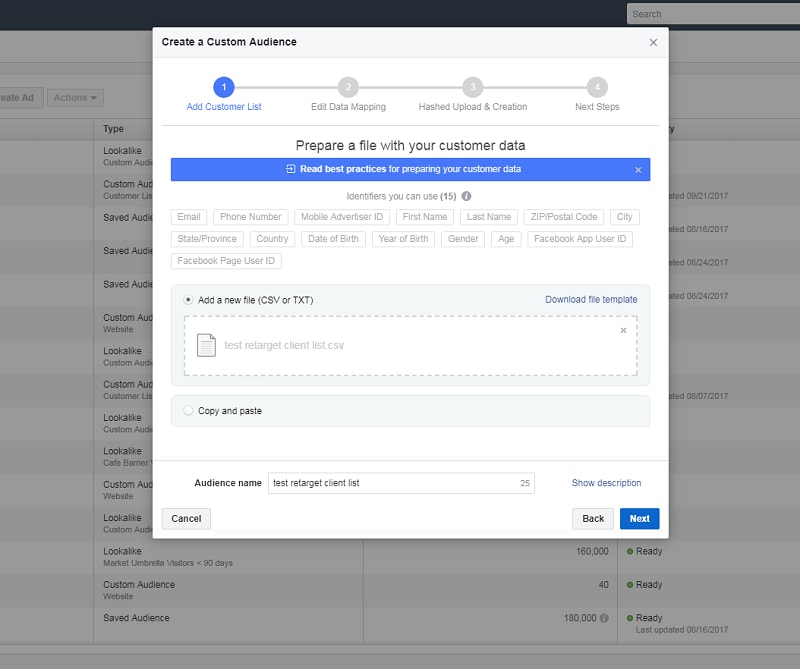Screen dimensions: 800x669
Task: Click the Facebook App User ID tag
Action: coord(580,239)
